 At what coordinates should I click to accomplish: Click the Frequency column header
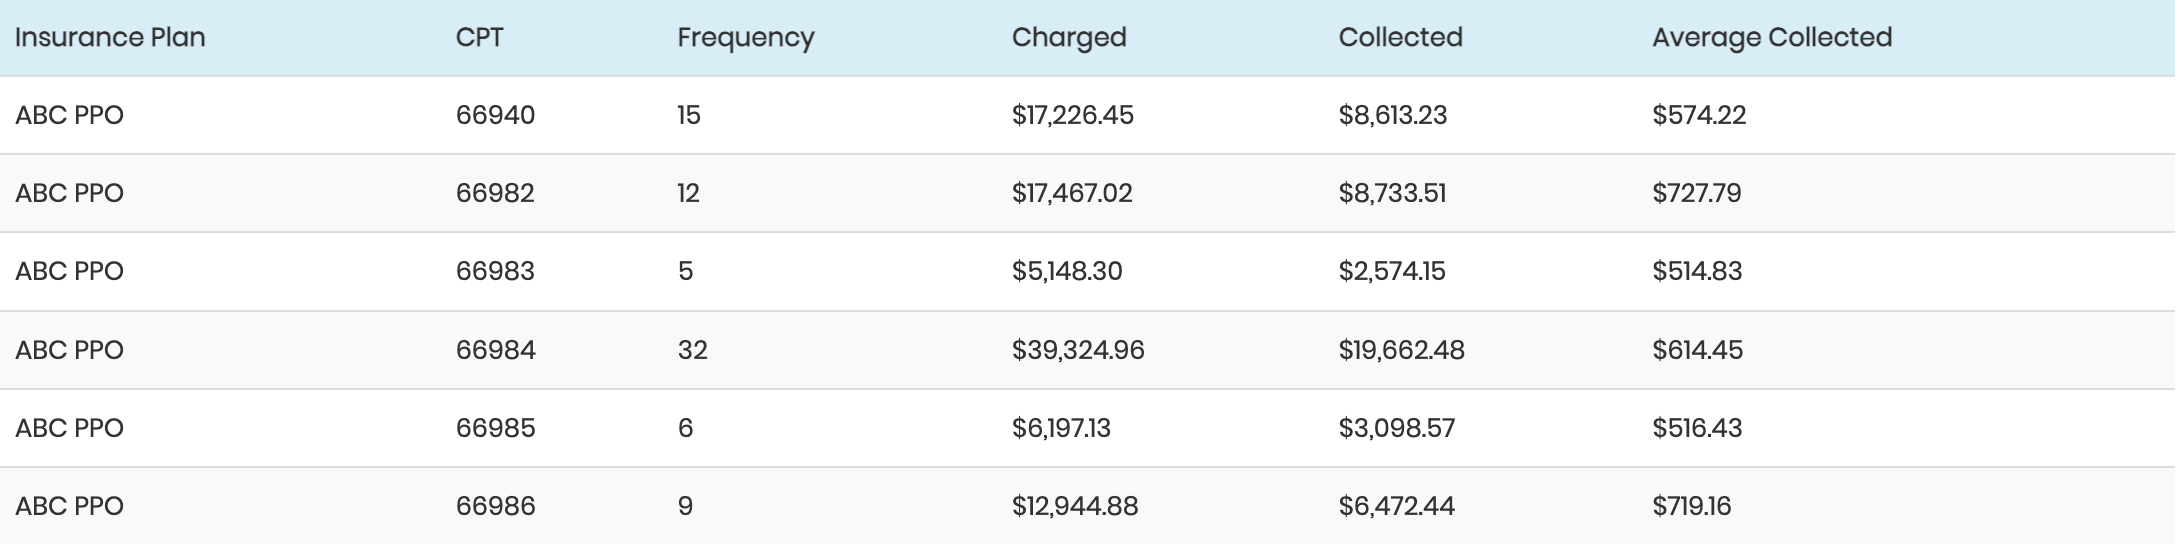coord(745,38)
